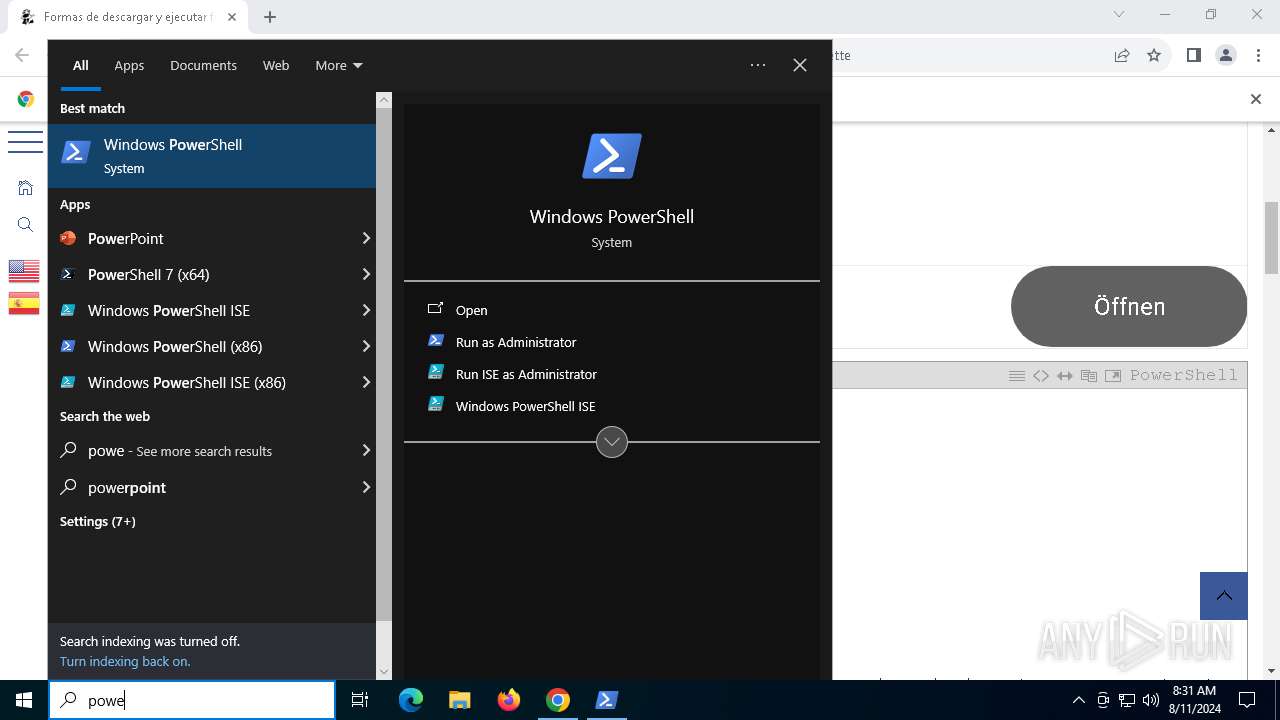Click the Run ISE as Administrator icon

point(435,373)
